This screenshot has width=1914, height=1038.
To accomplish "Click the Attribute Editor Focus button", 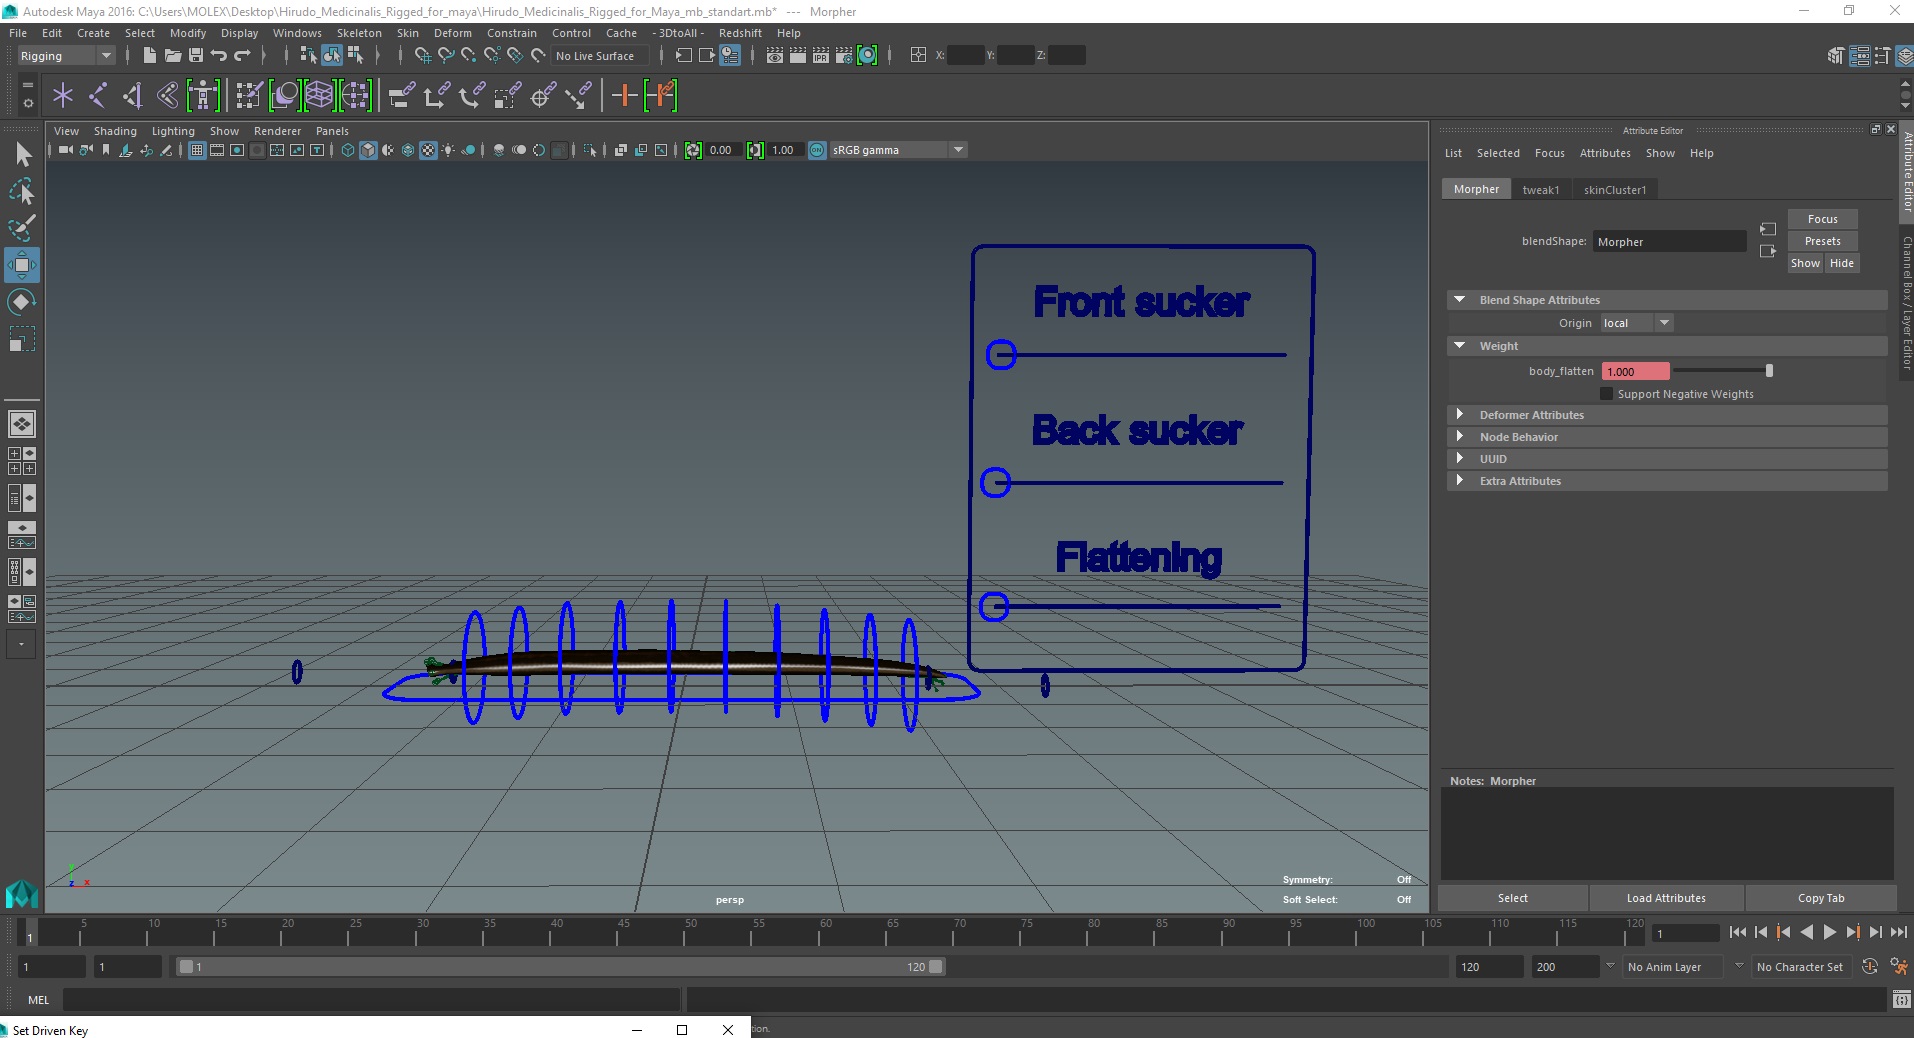I will [x=1822, y=219].
